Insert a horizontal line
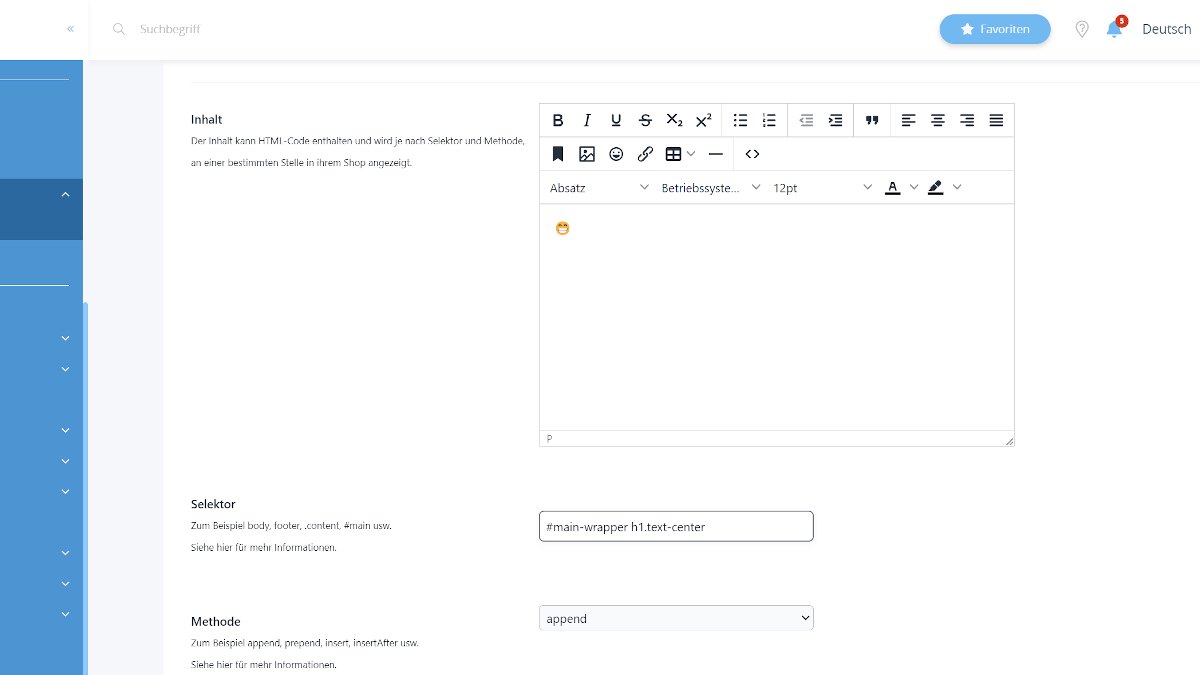Screen dimensions: 1200x675 (x=715, y=154)
